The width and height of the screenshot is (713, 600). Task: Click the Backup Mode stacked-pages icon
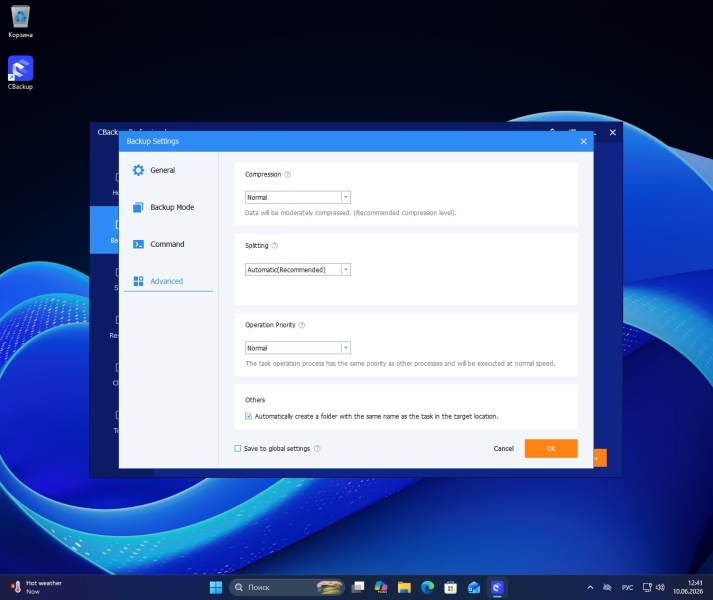click(138, 207)
